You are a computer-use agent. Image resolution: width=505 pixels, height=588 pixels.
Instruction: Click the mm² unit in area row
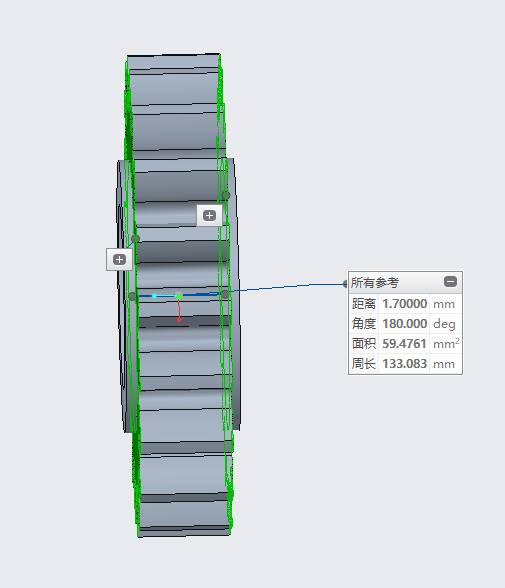click(x=446, y=344)
